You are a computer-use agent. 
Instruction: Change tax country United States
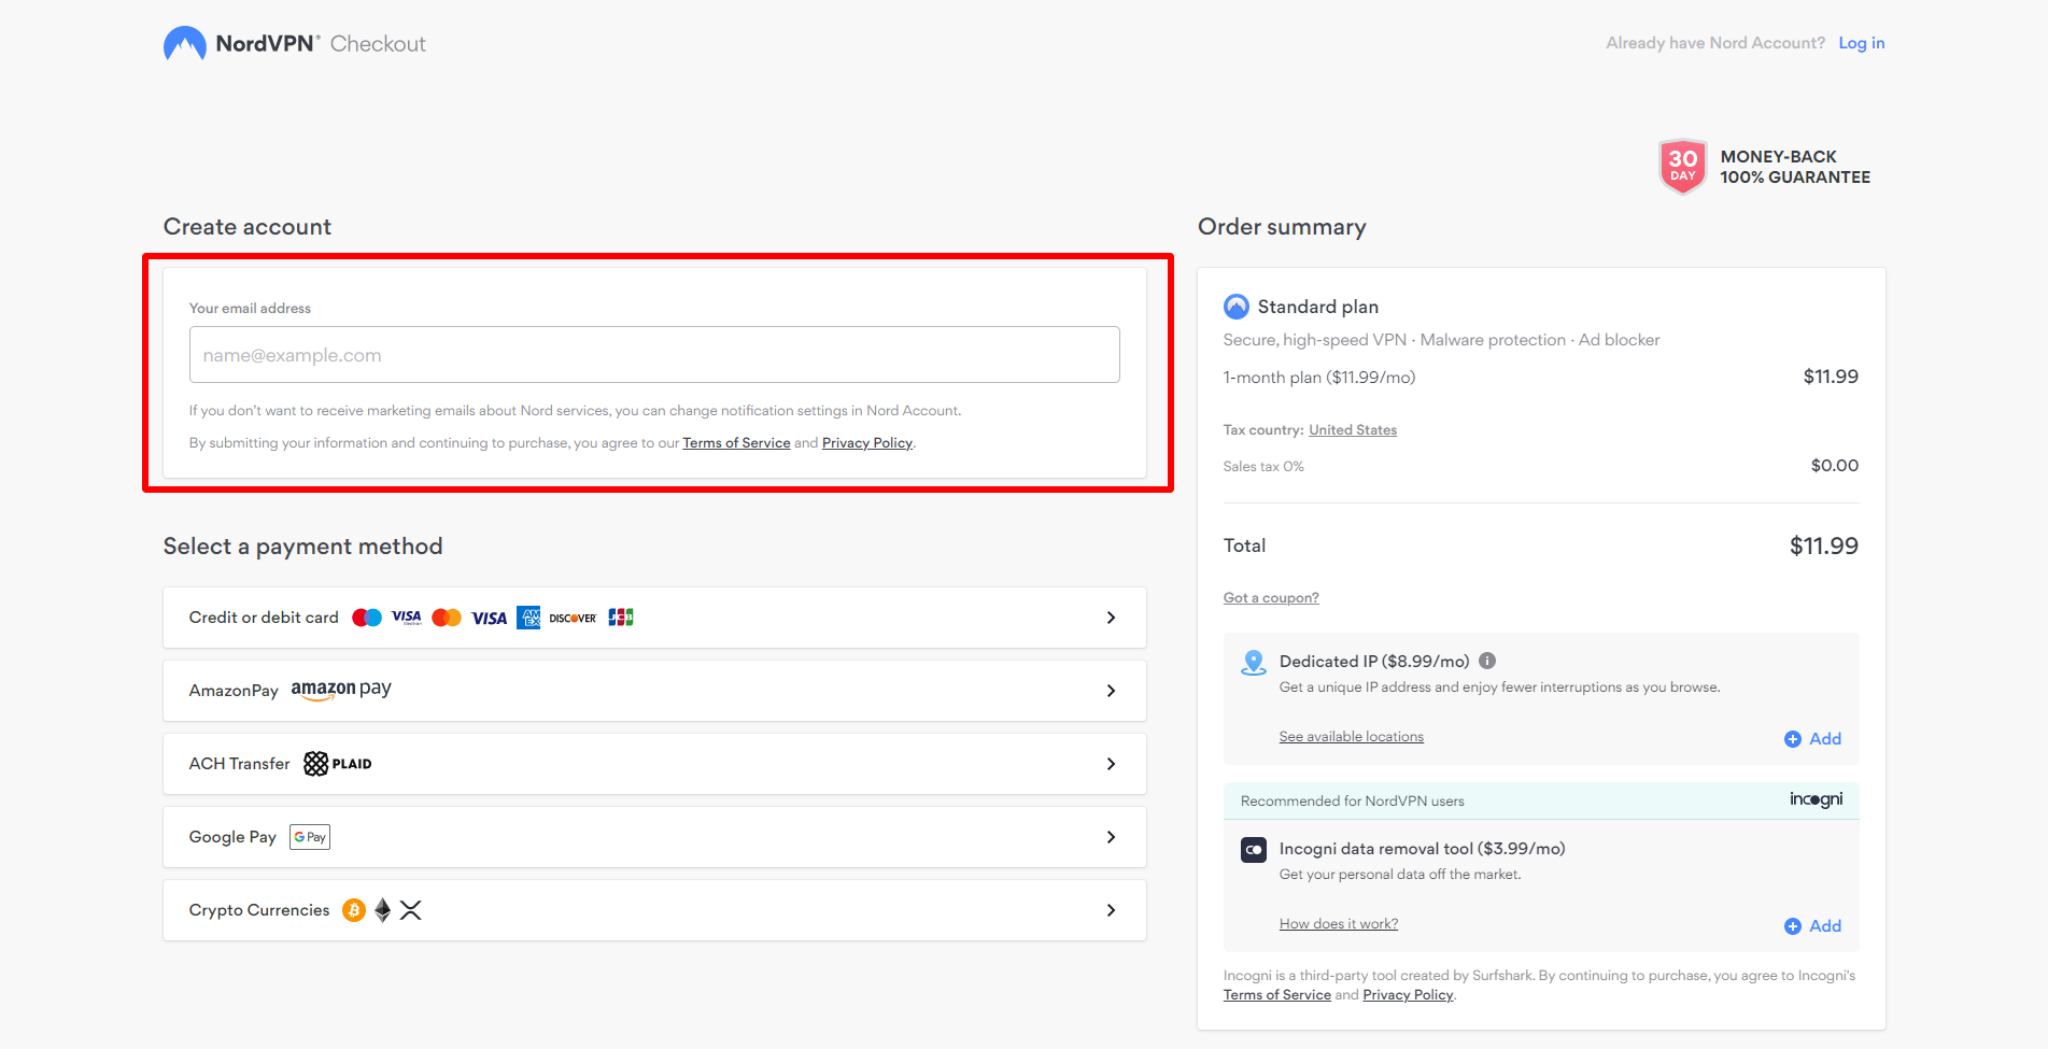(x=1352, y=430)
